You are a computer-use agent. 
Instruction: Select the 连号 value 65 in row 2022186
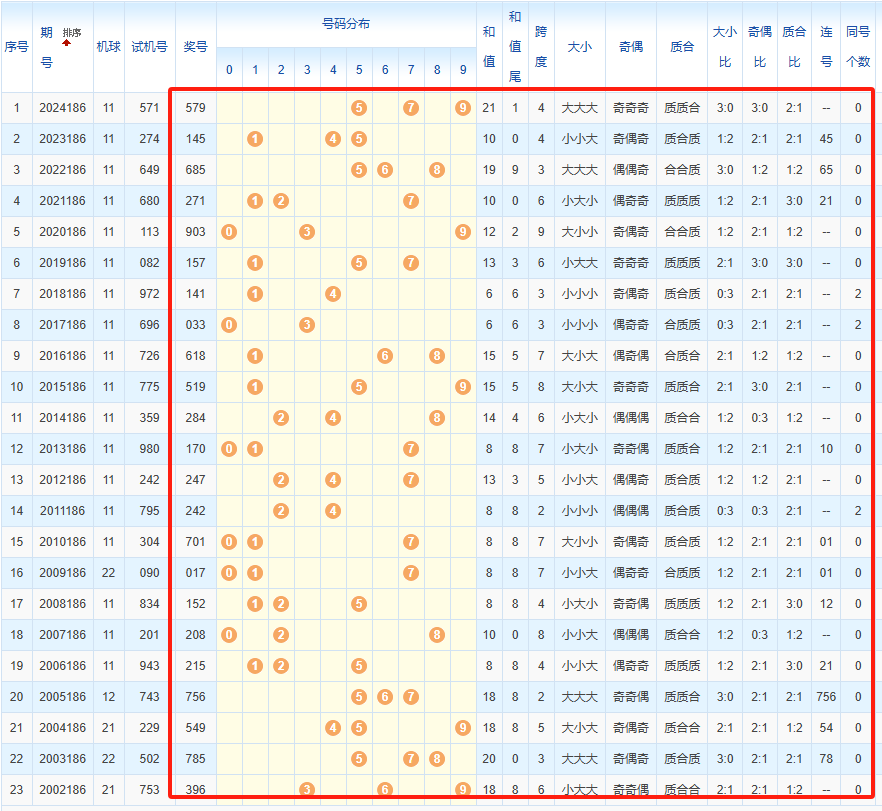pyautogui.click(x=826, y=170)
